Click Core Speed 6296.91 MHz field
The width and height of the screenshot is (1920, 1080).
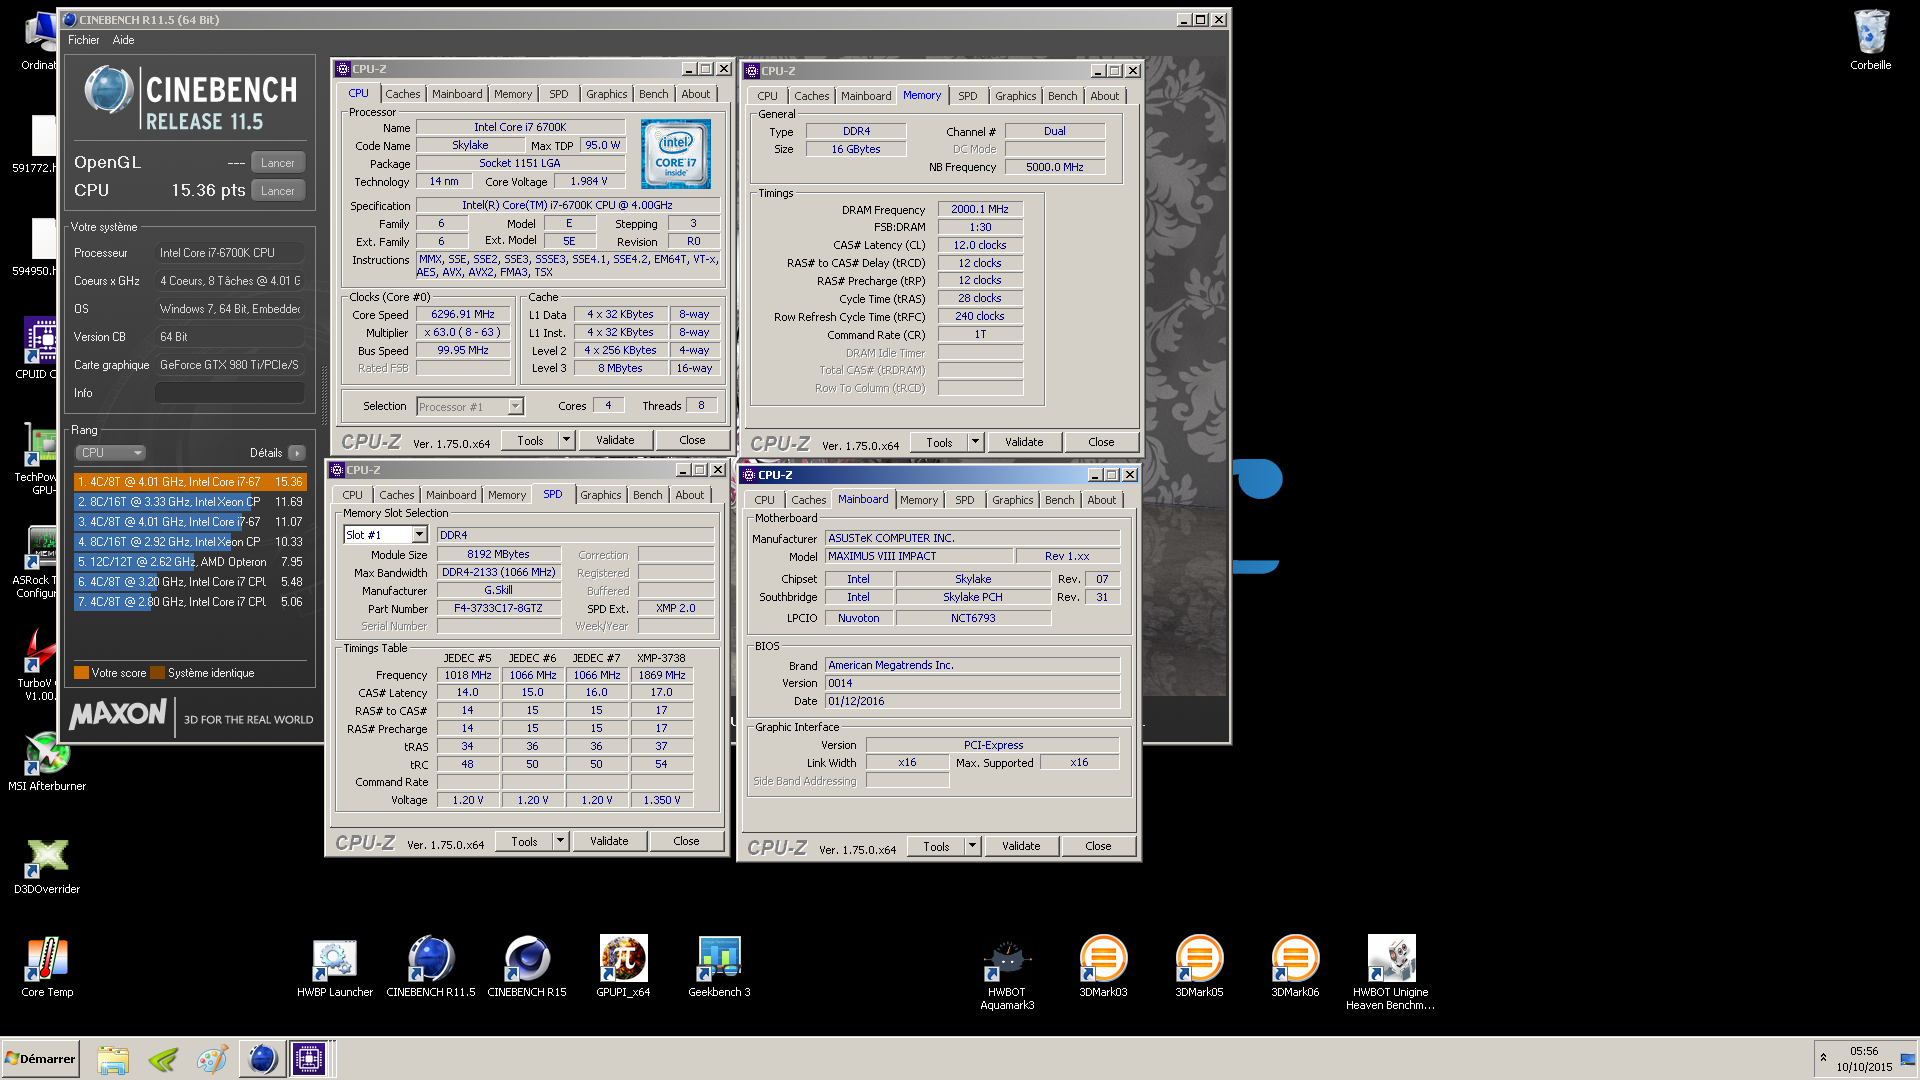click(x=463, y=314)
